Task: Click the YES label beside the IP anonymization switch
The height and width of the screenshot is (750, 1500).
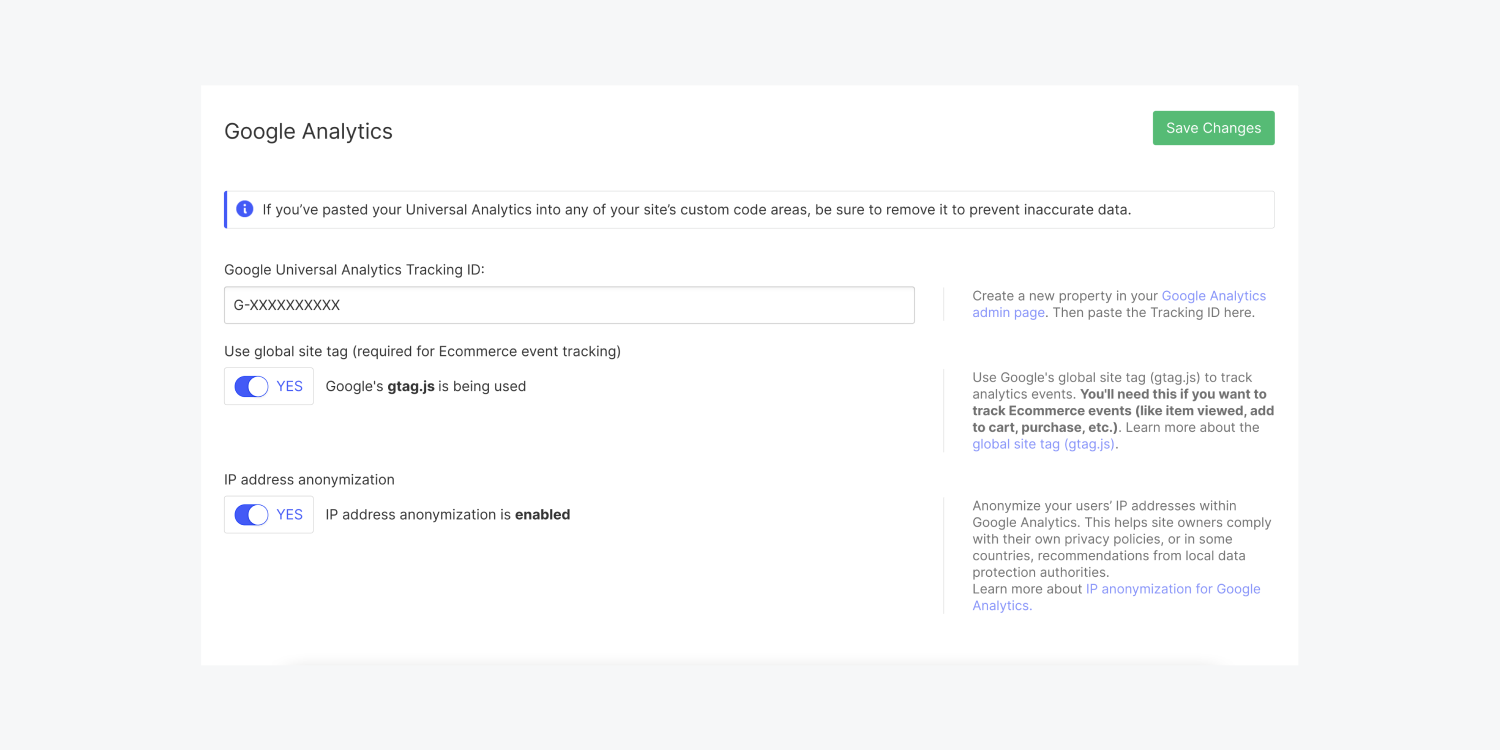Action: (289, 514)
